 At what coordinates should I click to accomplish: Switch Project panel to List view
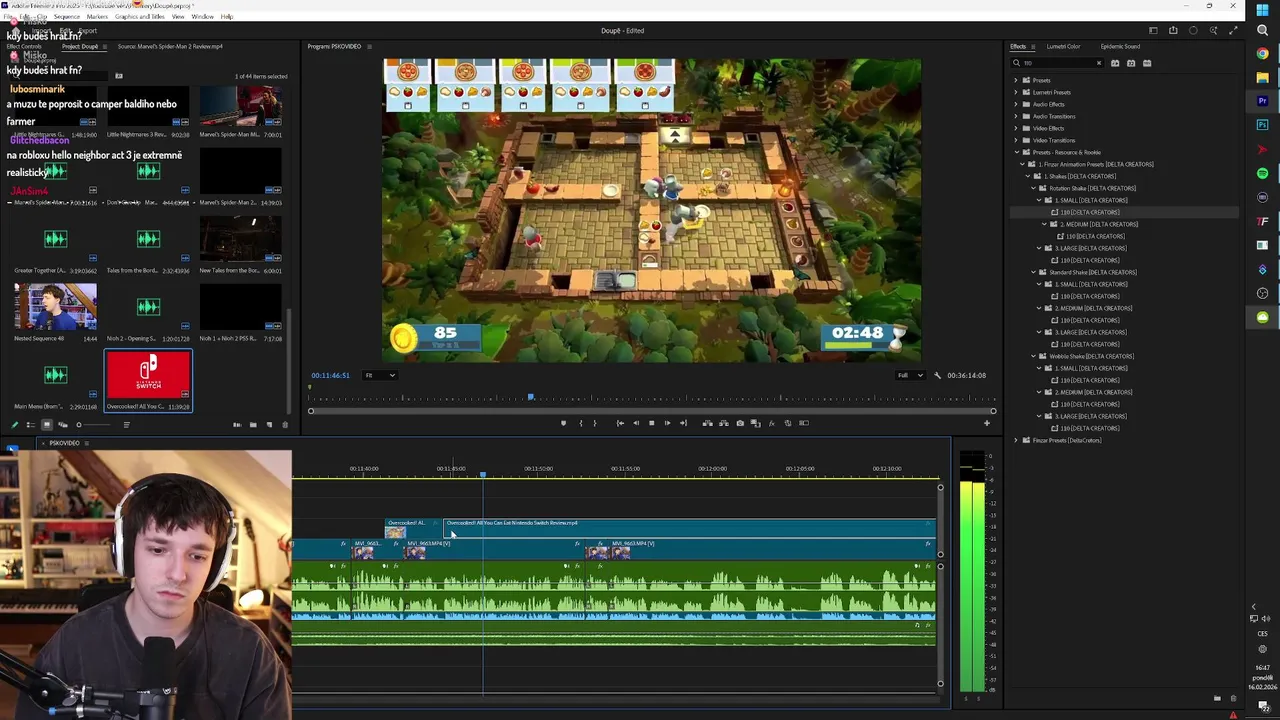[x=30, y=425]
